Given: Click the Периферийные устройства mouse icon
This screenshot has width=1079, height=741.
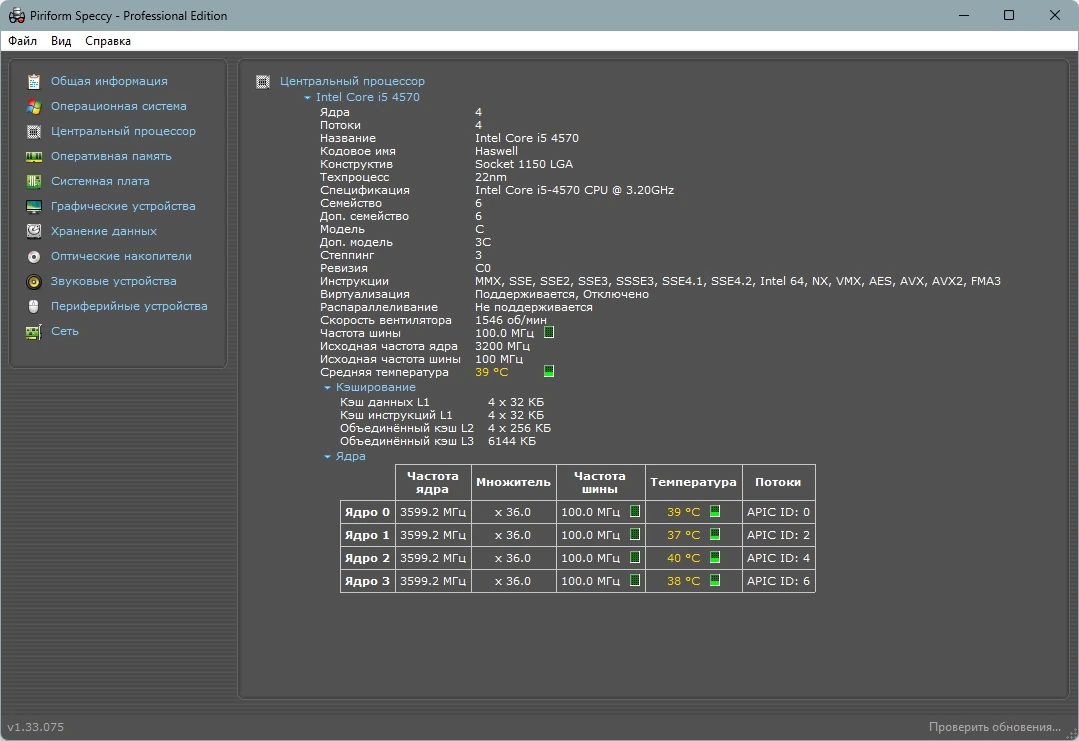Looking at the screenshot, I should coord(34,306).
